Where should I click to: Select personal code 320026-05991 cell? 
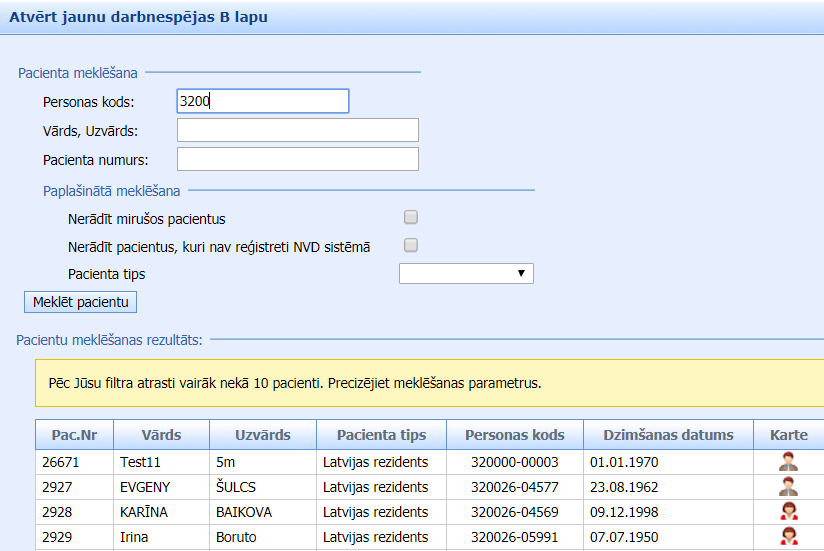514,537
